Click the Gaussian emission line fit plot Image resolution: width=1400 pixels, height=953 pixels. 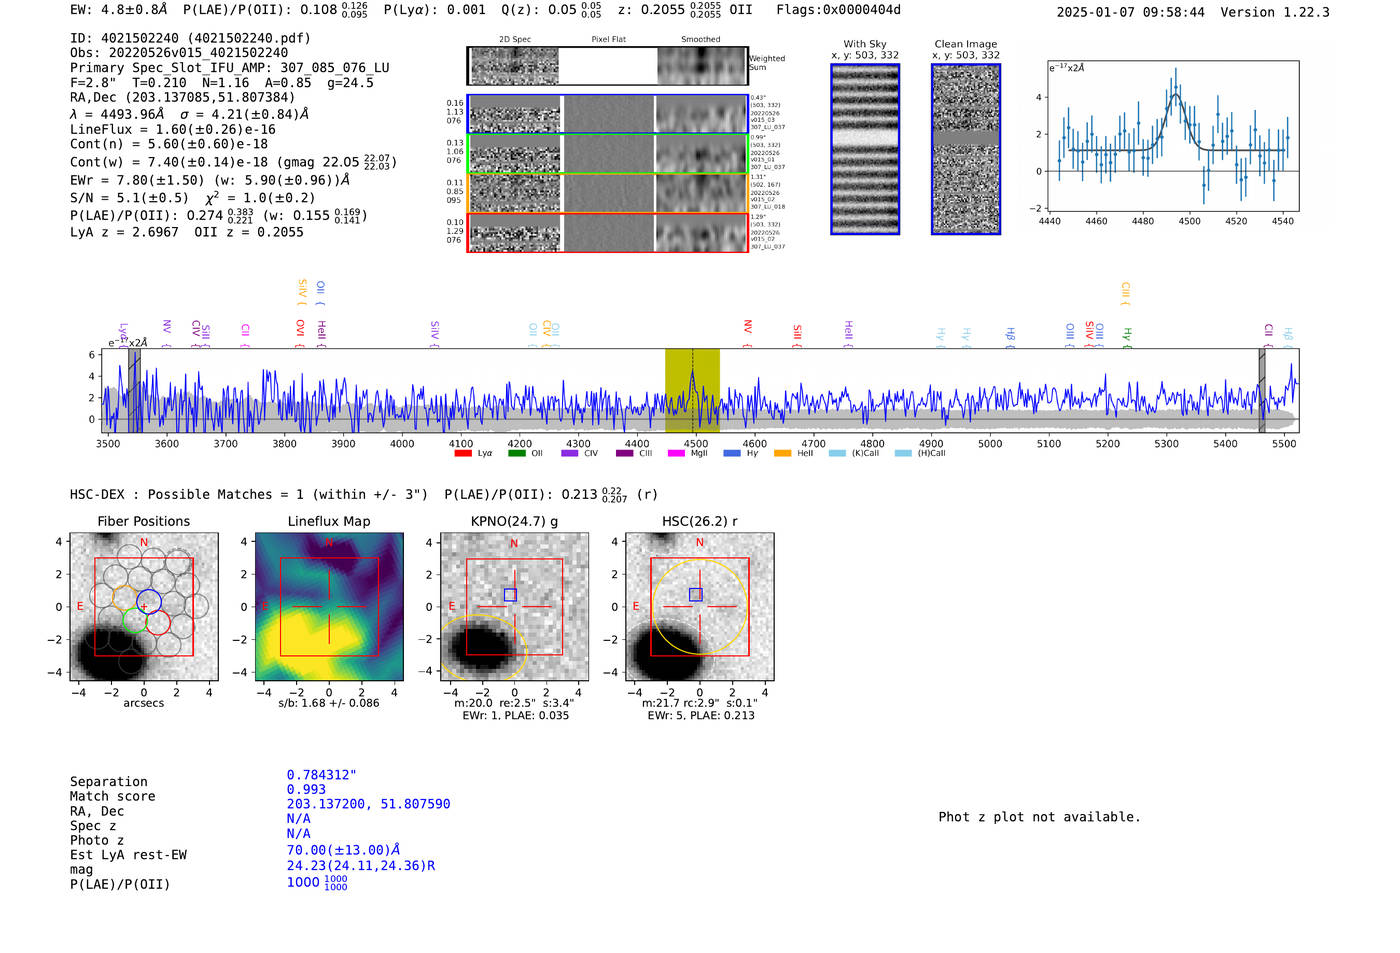[x=1173, y=136]
